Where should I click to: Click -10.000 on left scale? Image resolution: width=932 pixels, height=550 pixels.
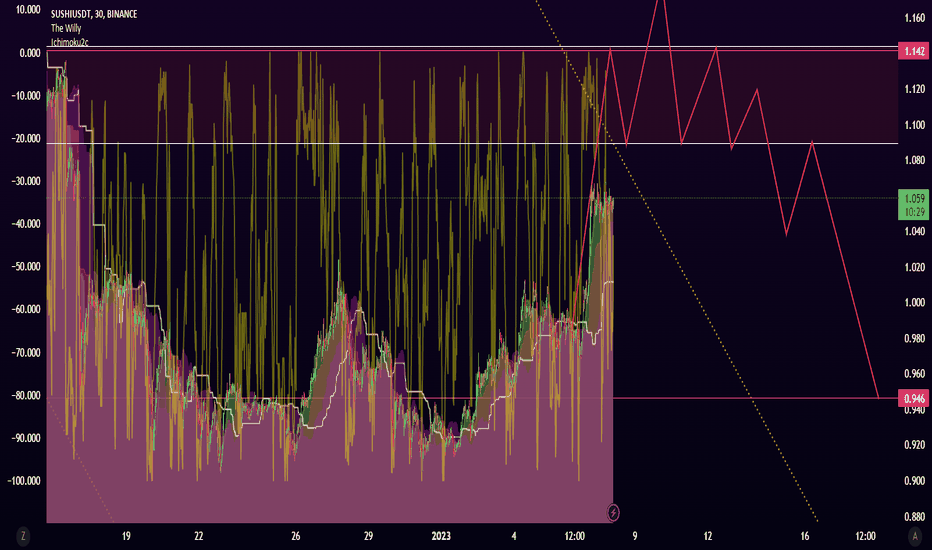tap(26, 96)
